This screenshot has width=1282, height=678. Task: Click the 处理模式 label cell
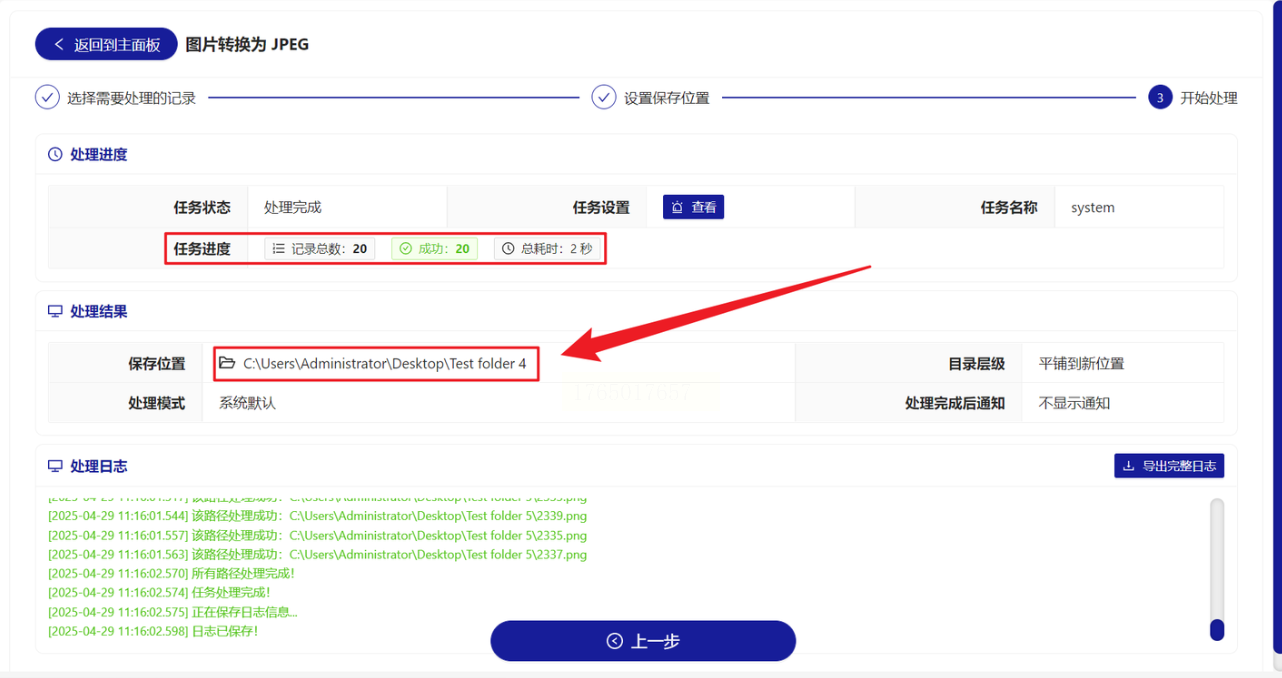tap(126, 403)
